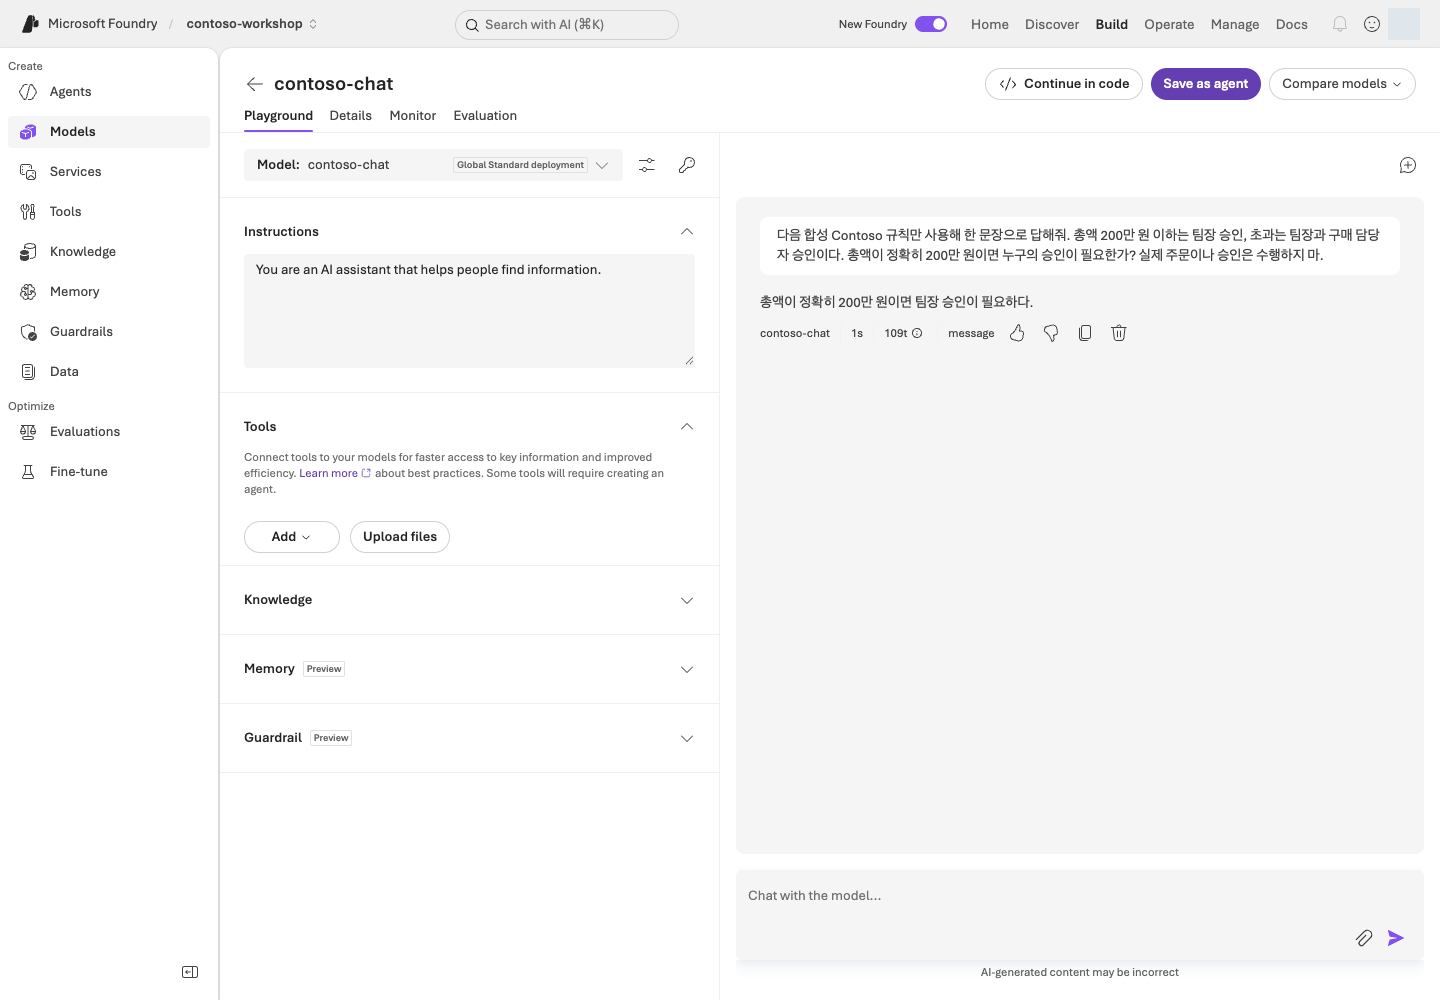Open Agents in the sidebar
Viewport: 1440px width, 1000px height.
tap(109, 92)
